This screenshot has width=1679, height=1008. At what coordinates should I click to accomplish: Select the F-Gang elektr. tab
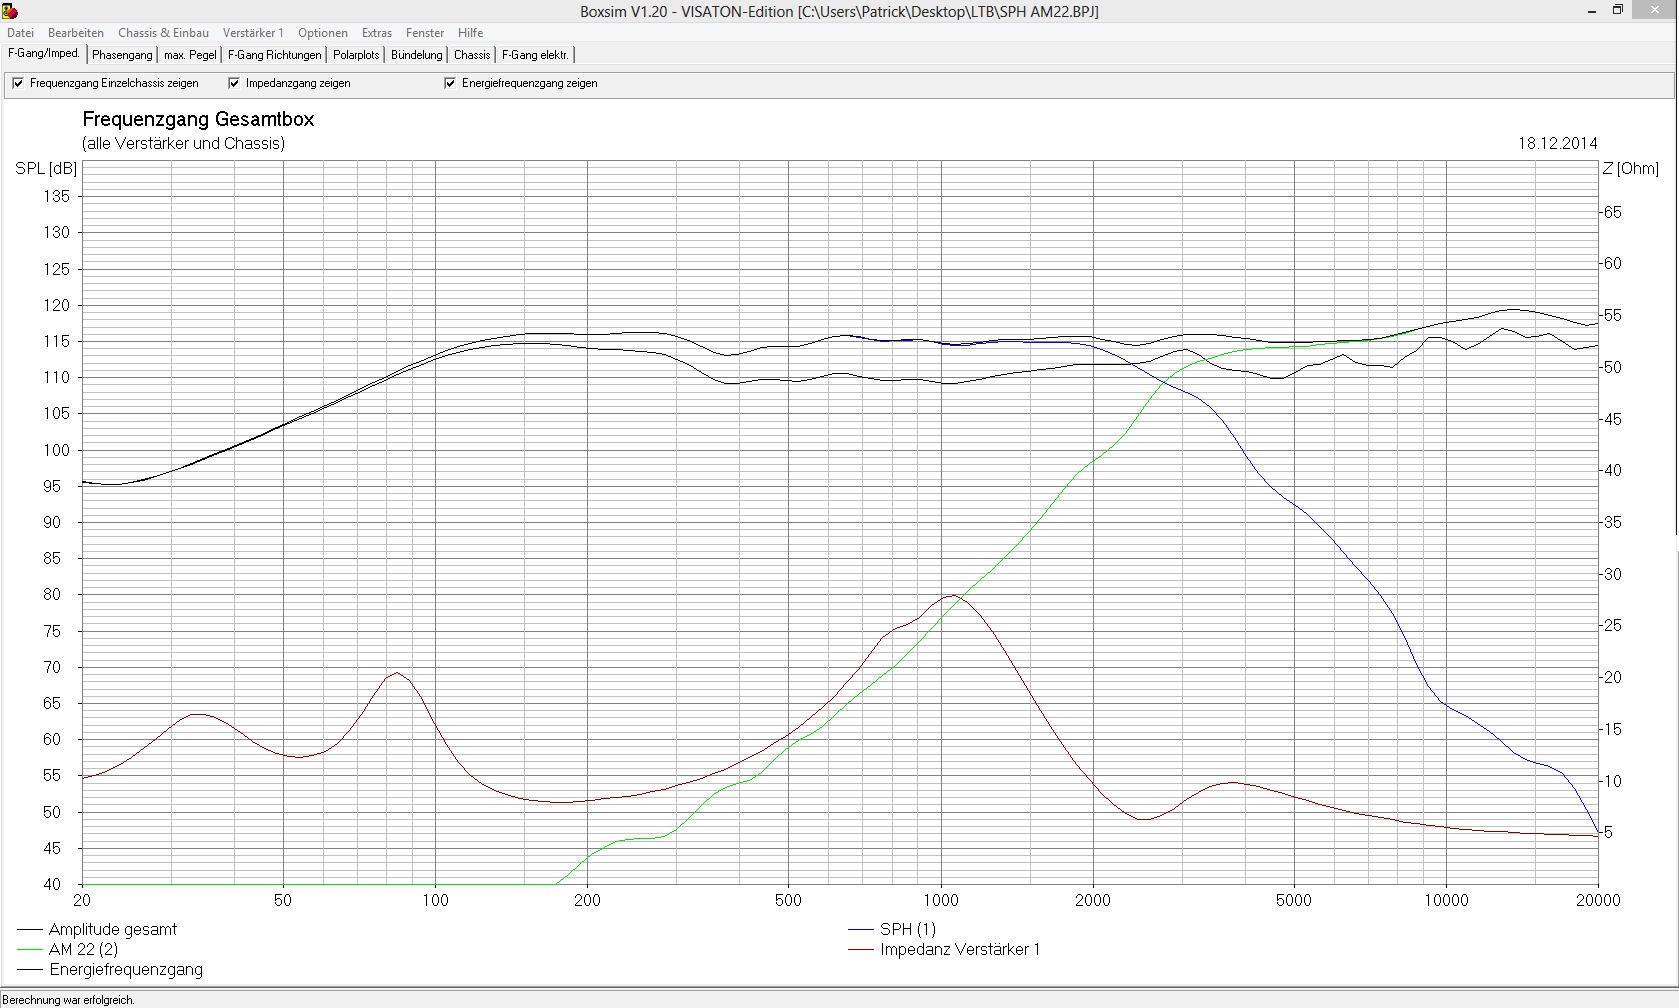(535, 55)
